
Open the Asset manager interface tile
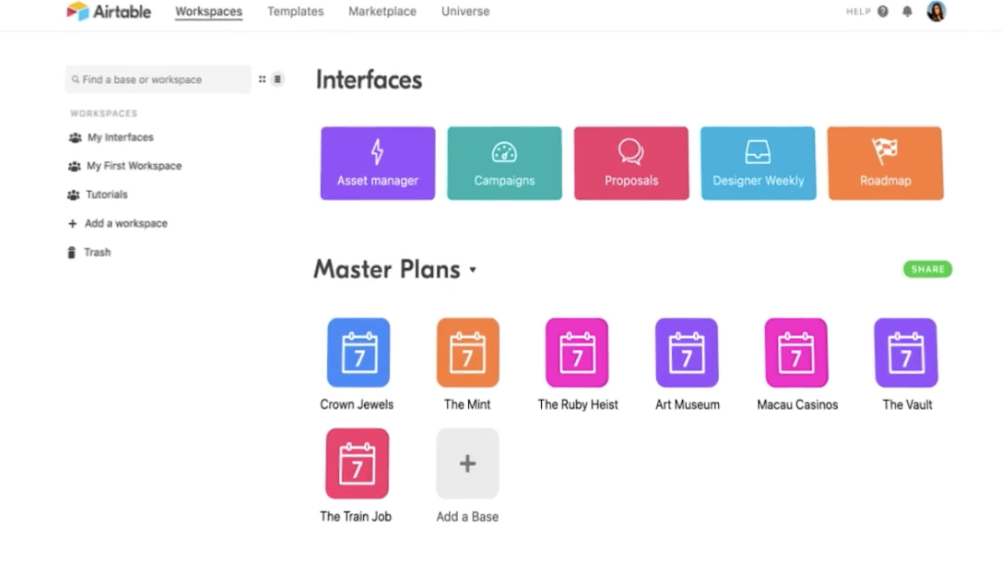tap(377, 163)
